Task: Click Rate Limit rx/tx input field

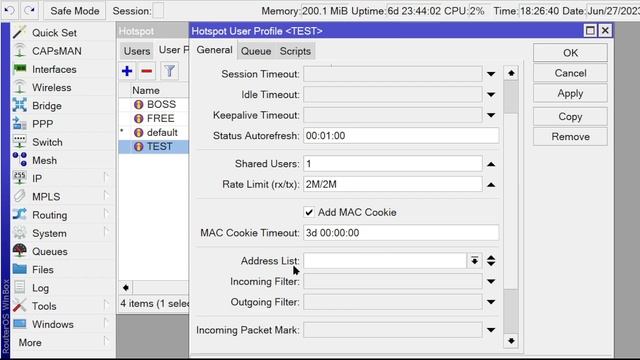Action: click(x=393, y=184)
